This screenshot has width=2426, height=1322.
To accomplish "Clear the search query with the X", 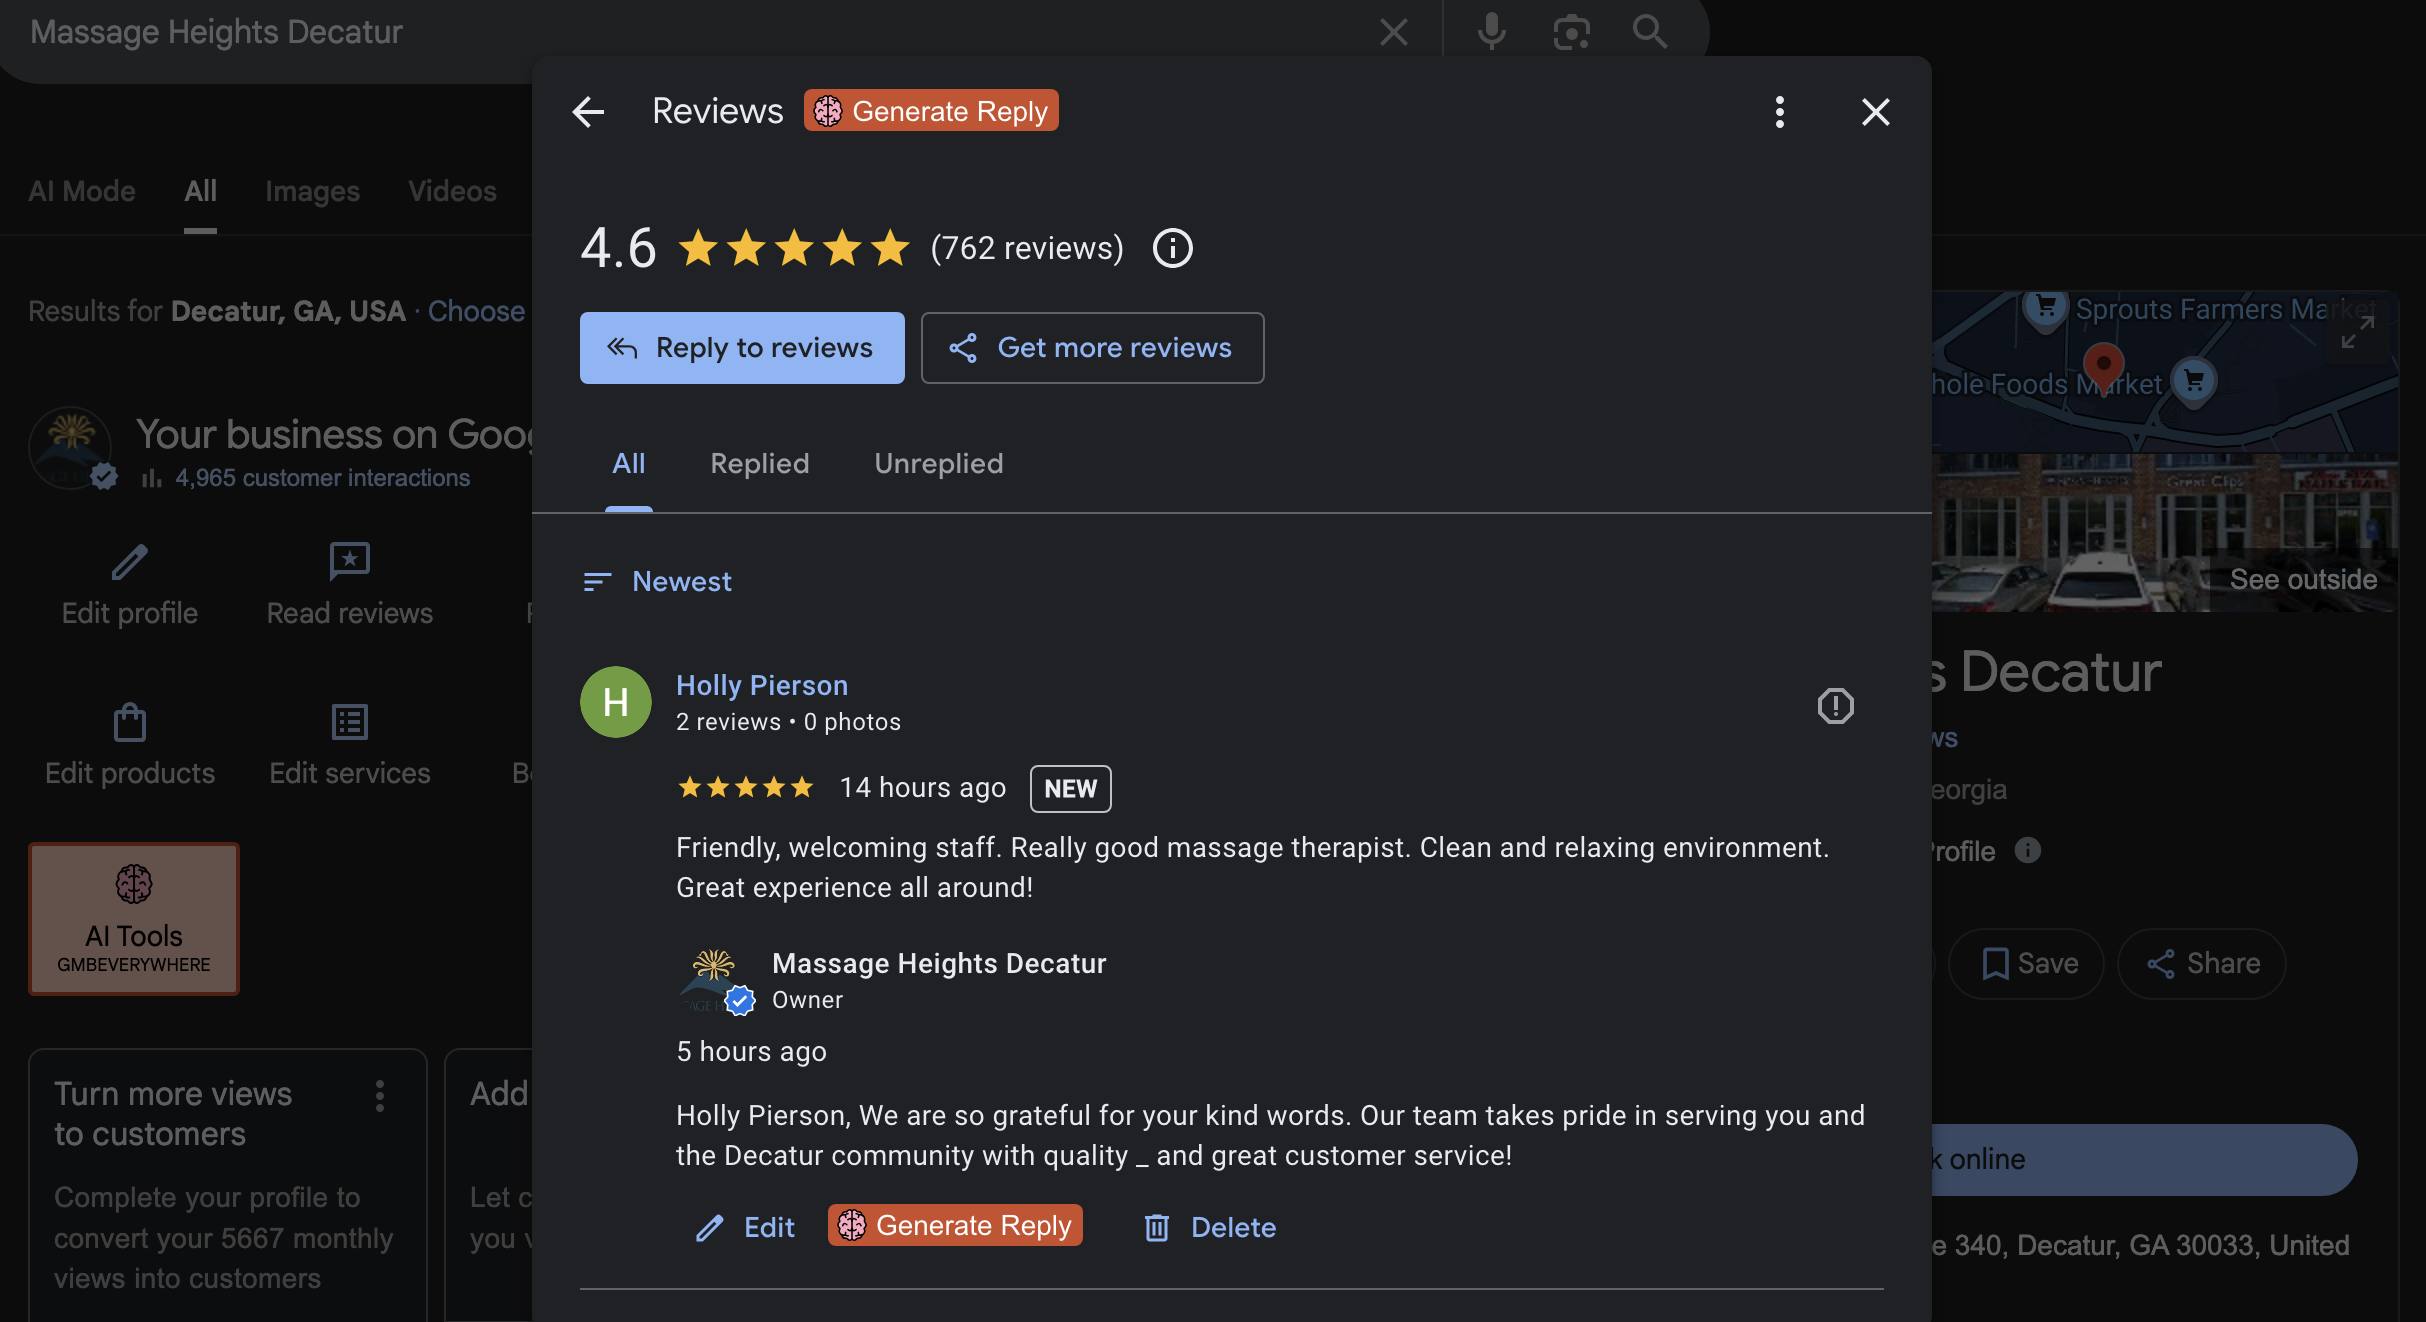I will click(1393, 31).
